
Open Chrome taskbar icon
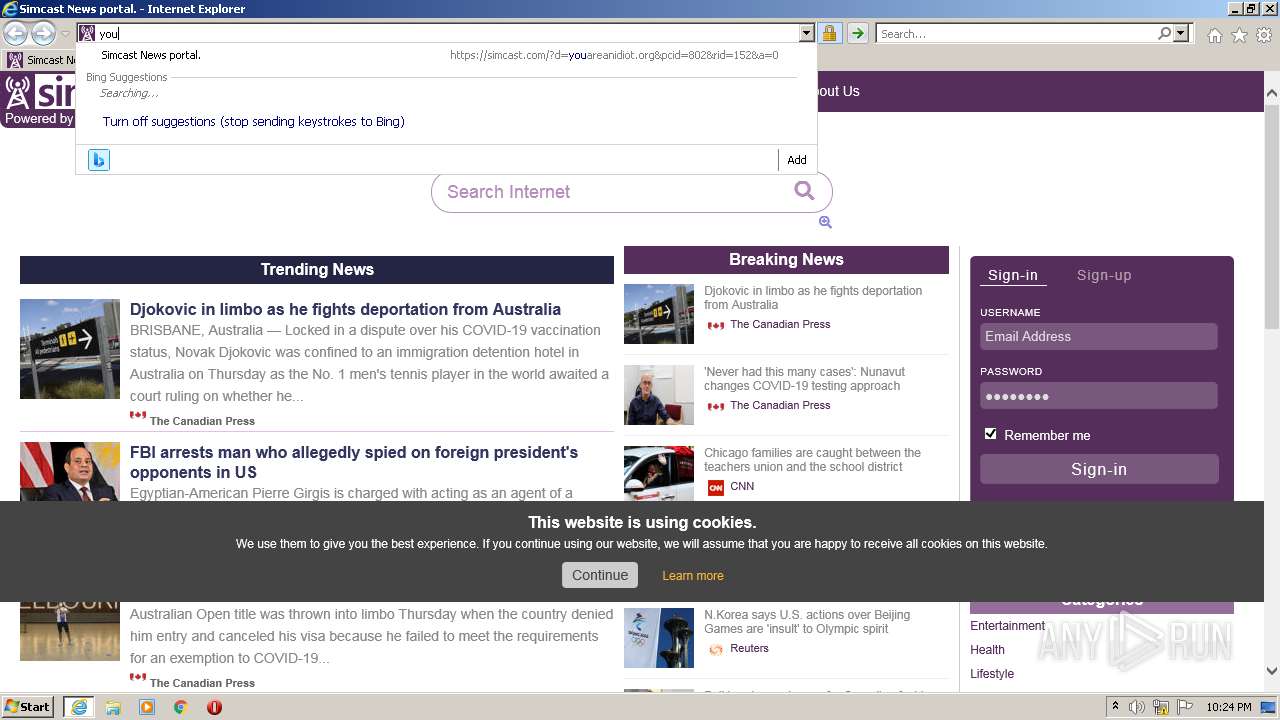pyautogui.click(x=181, y=707)
